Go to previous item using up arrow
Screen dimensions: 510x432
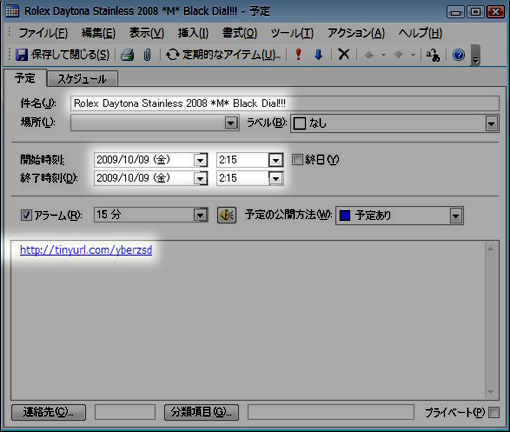tap(369, 55)
